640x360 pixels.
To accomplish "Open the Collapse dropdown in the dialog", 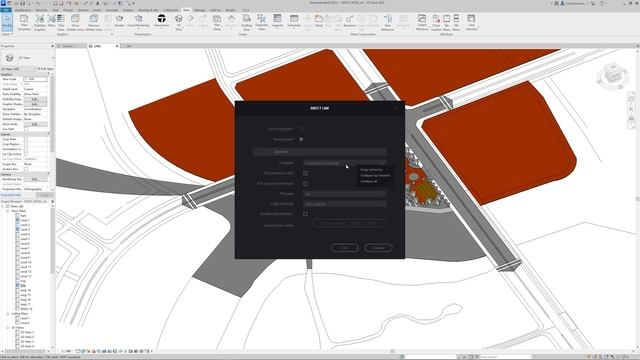I will click(x=345, y=163).
